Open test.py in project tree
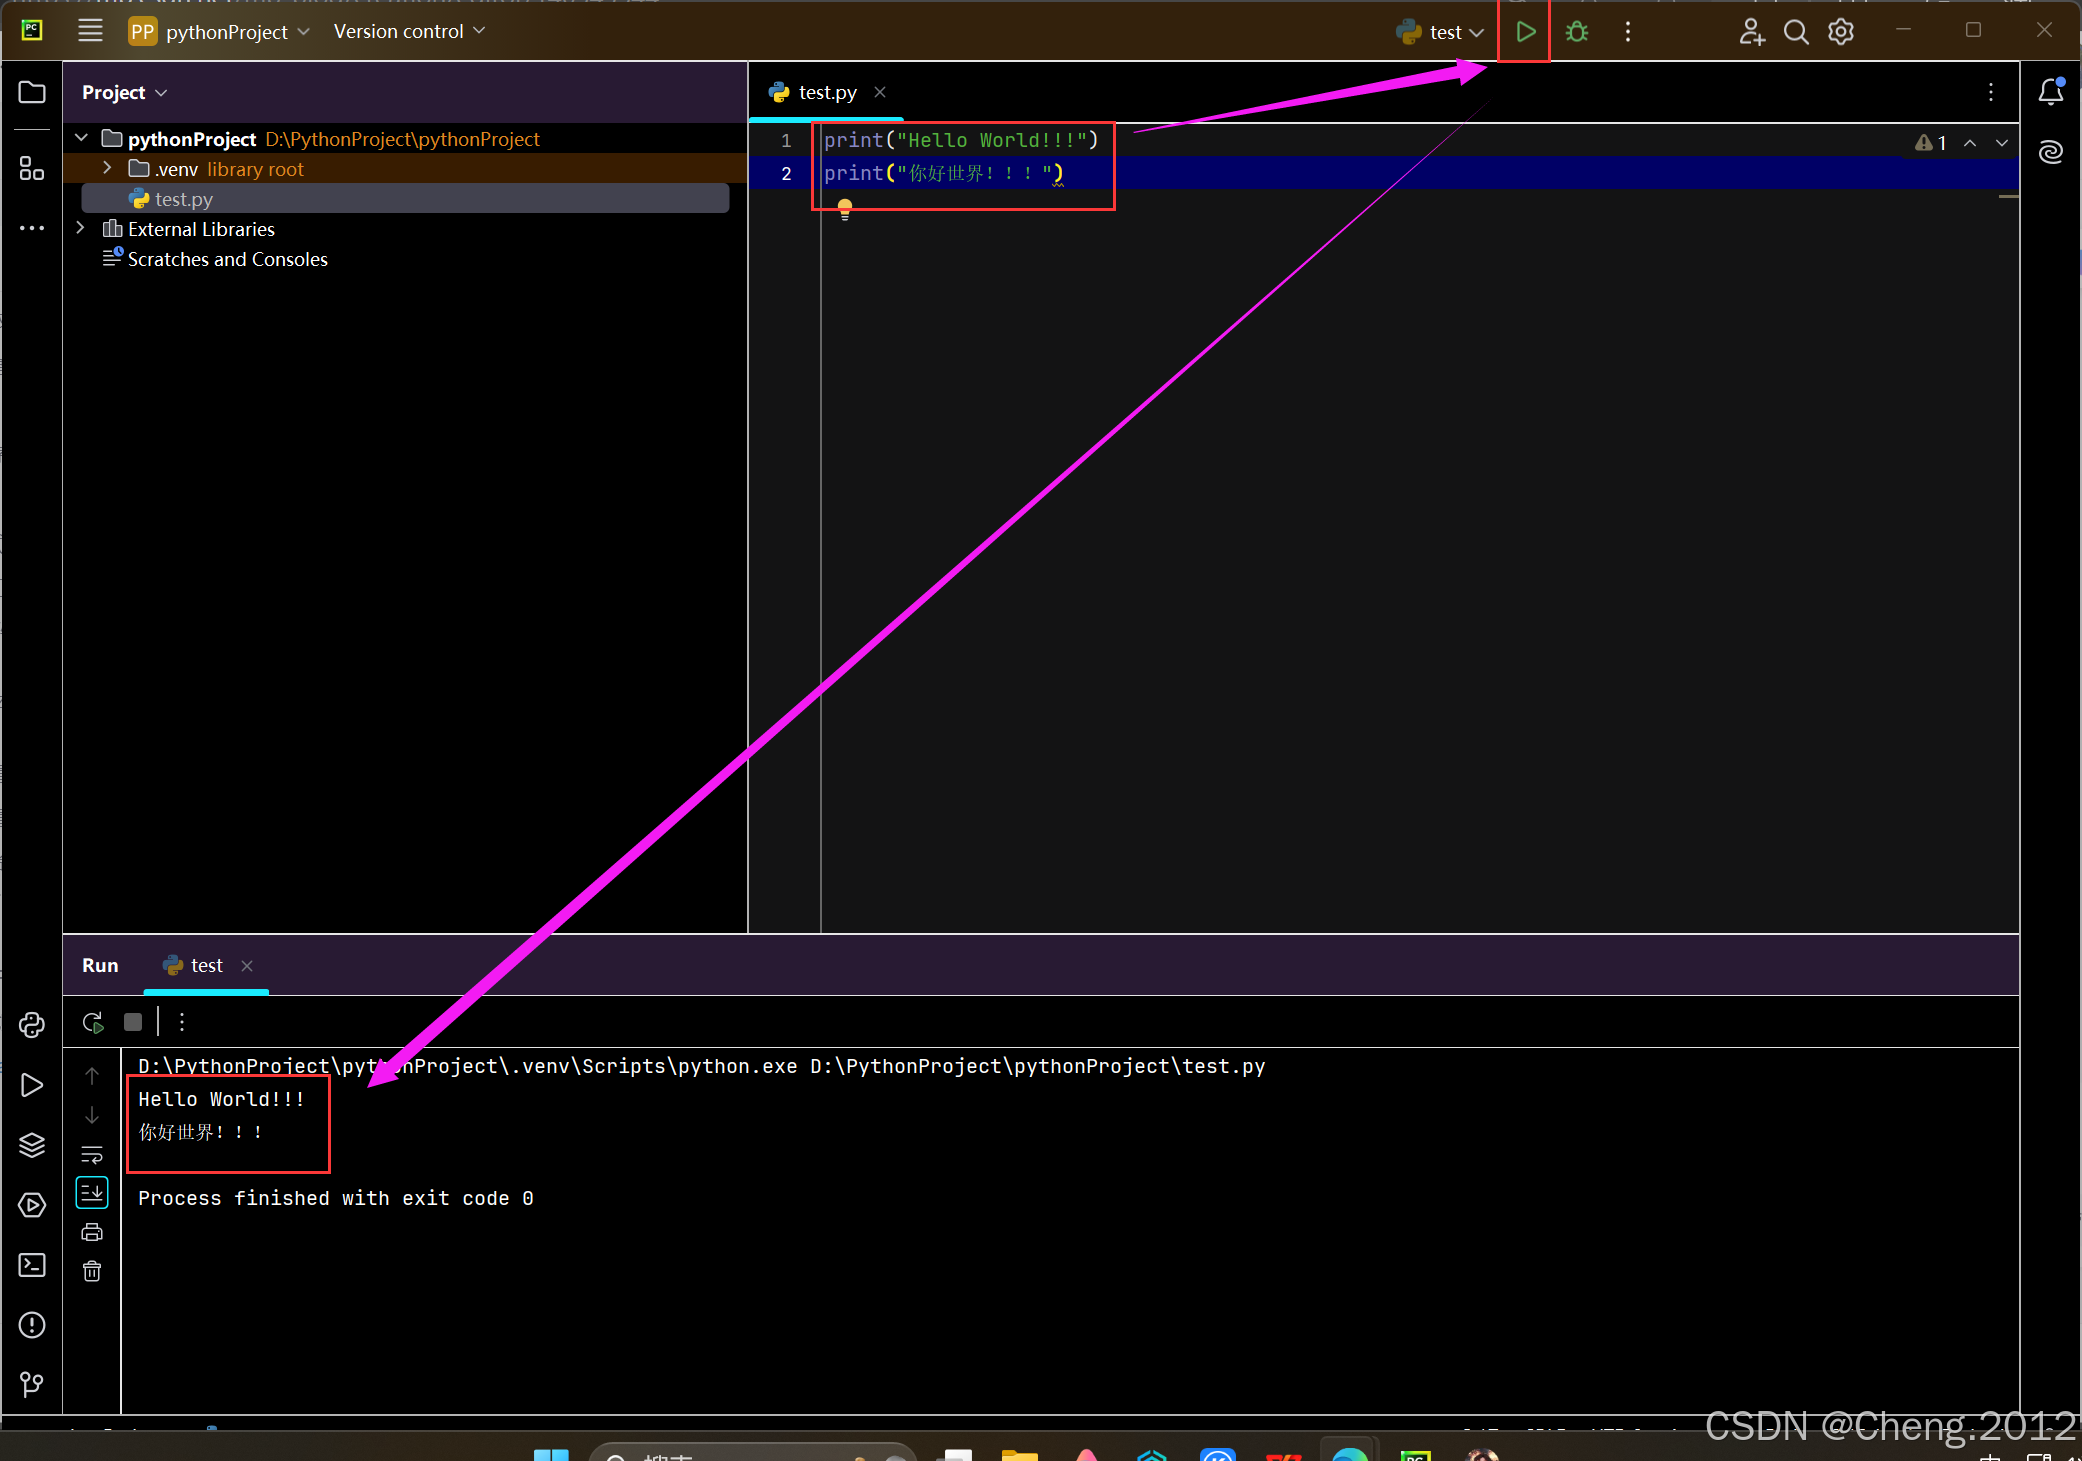Image resolution: width=2082 pixels, height=1461 pixels. [184, 199]
